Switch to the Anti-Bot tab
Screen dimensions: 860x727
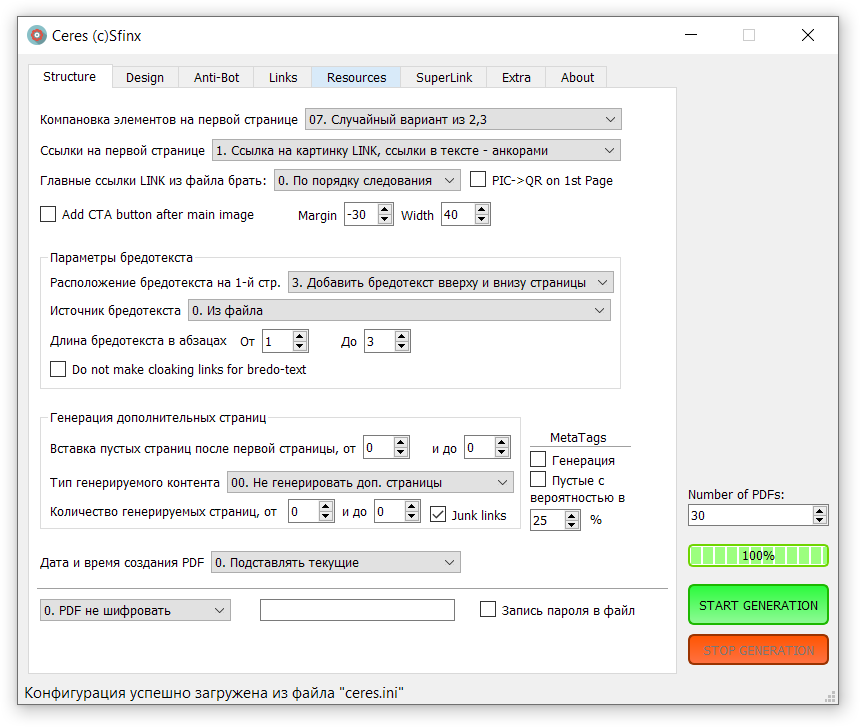pyautogui.click(x=216, y=77)
